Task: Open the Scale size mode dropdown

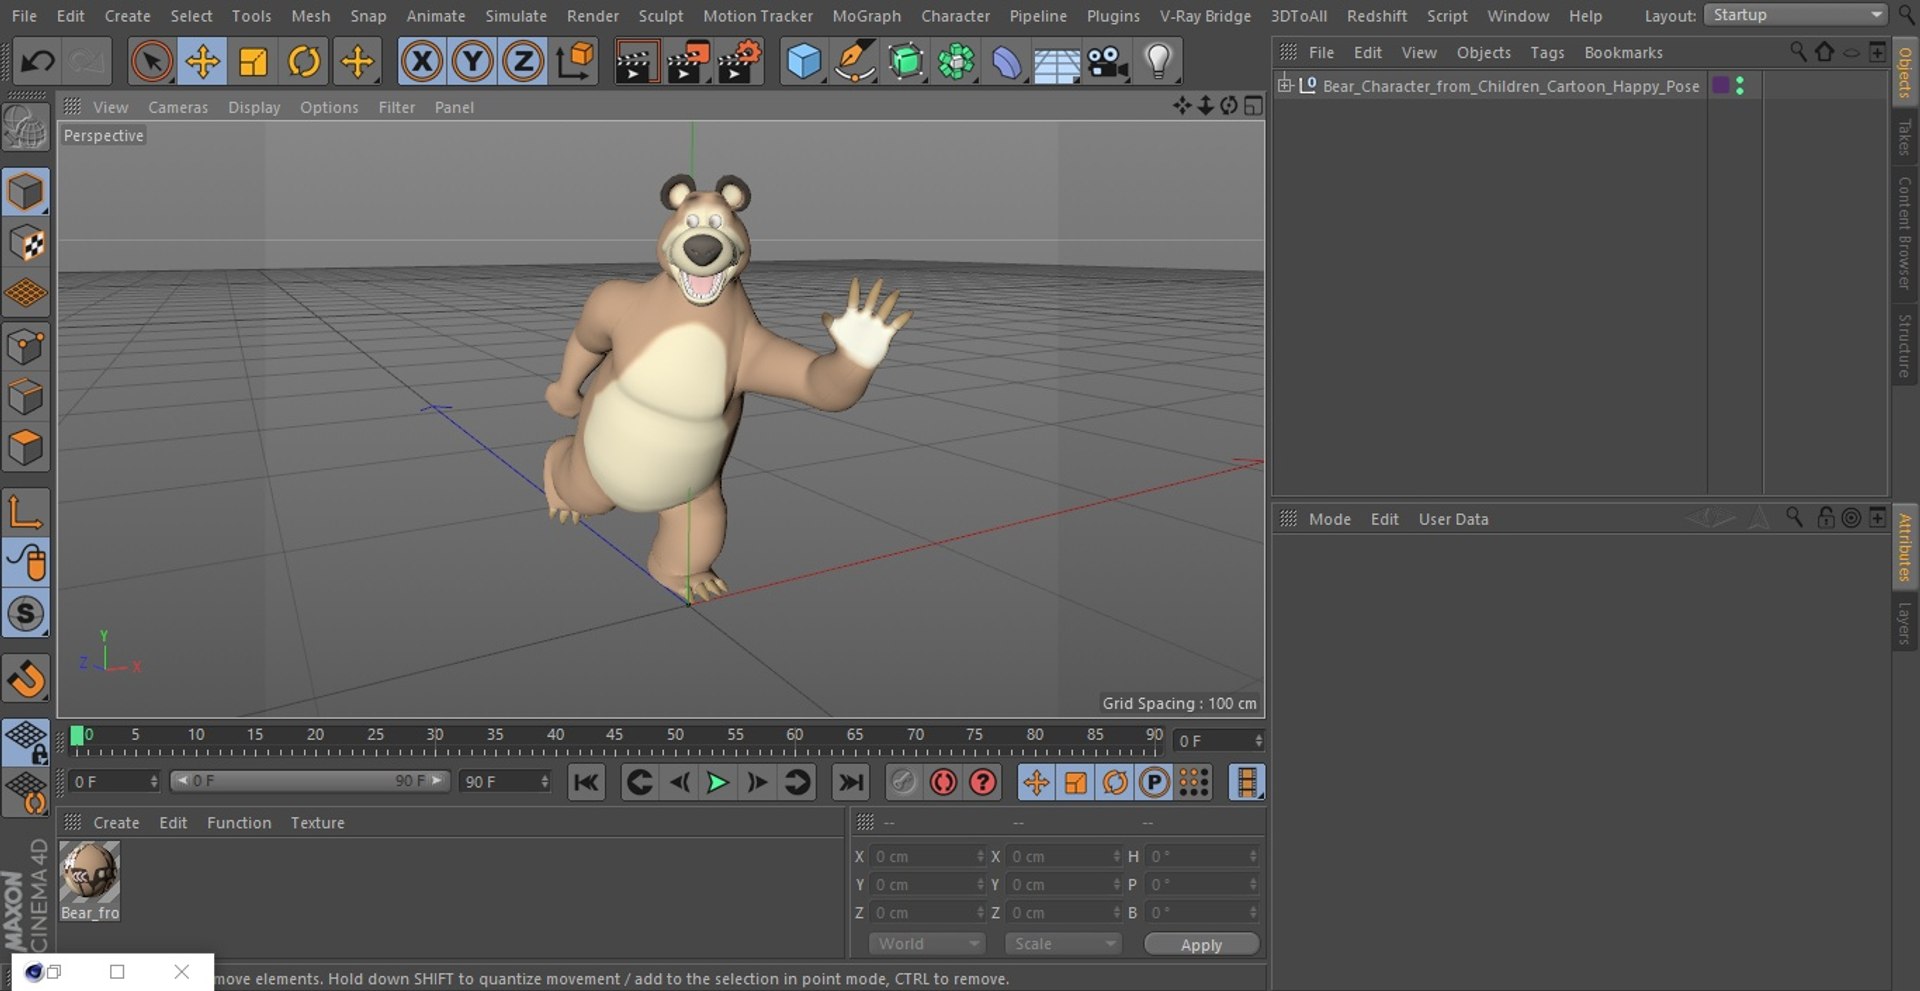Action: [x=1064, y=944]
